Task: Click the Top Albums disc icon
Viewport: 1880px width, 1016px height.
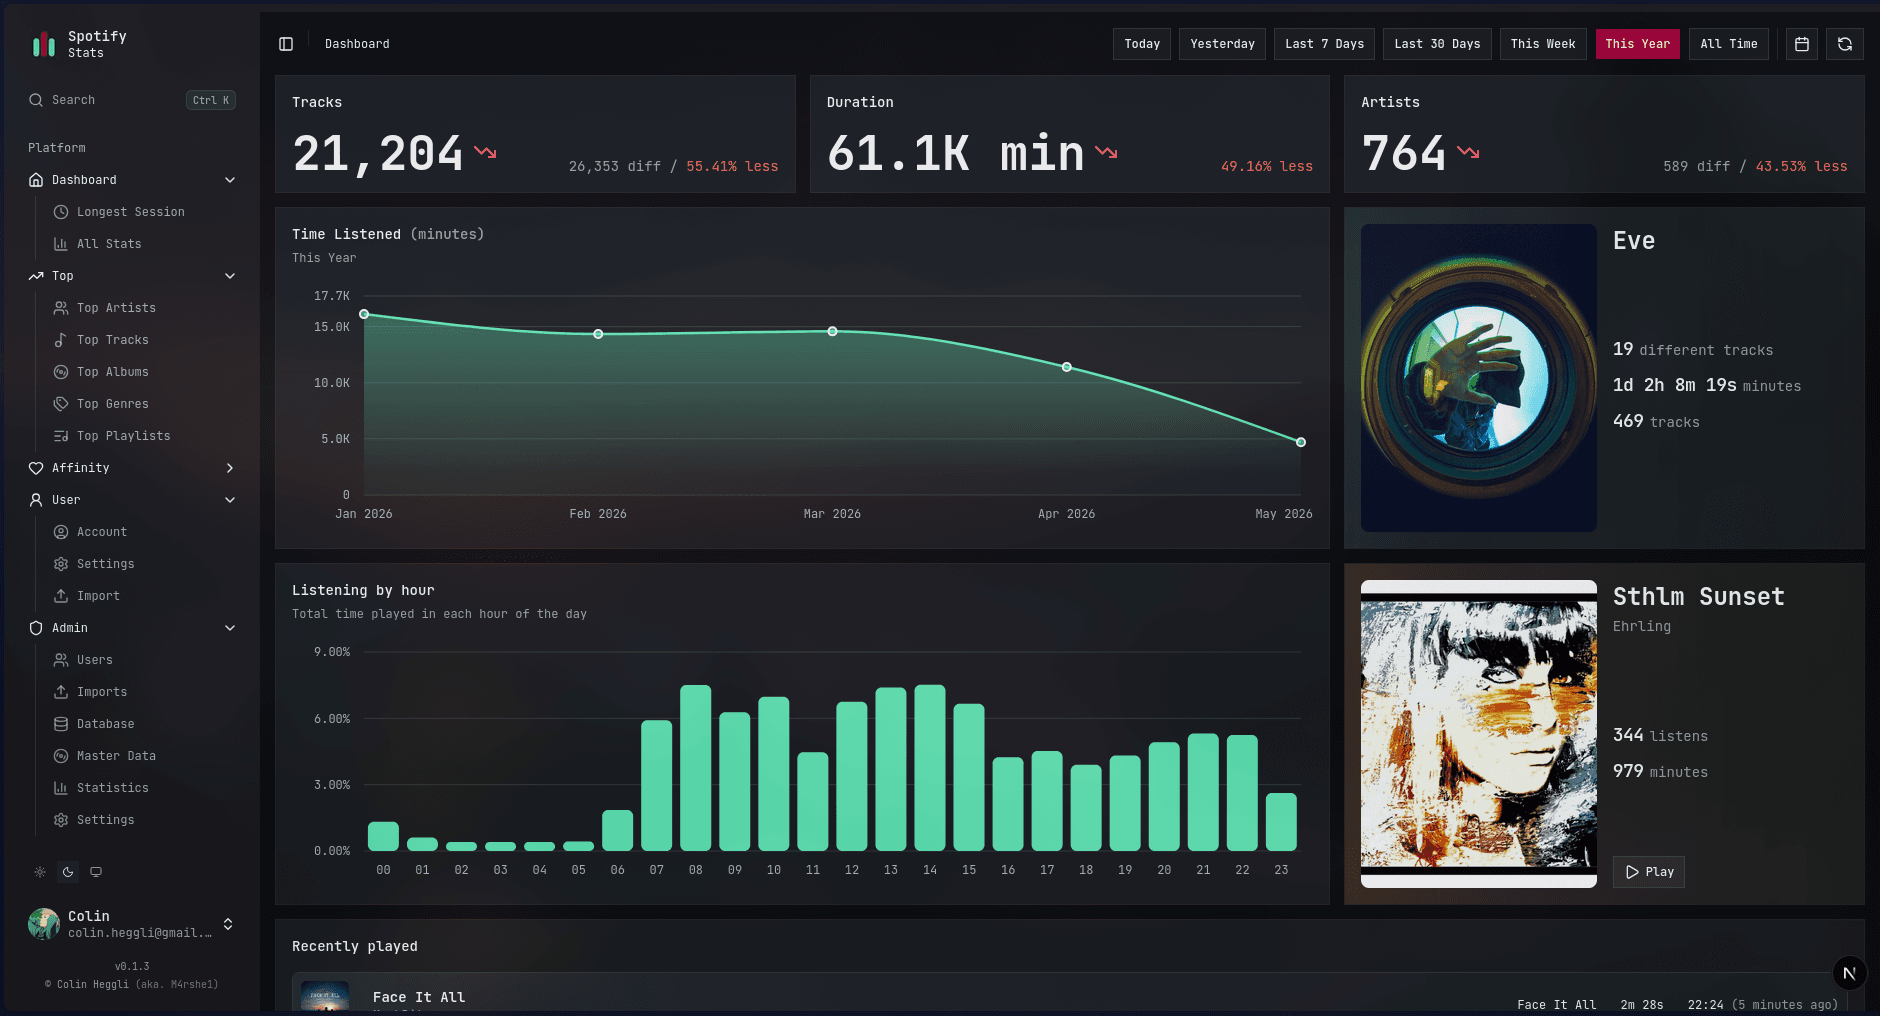Action: [61, 372]
